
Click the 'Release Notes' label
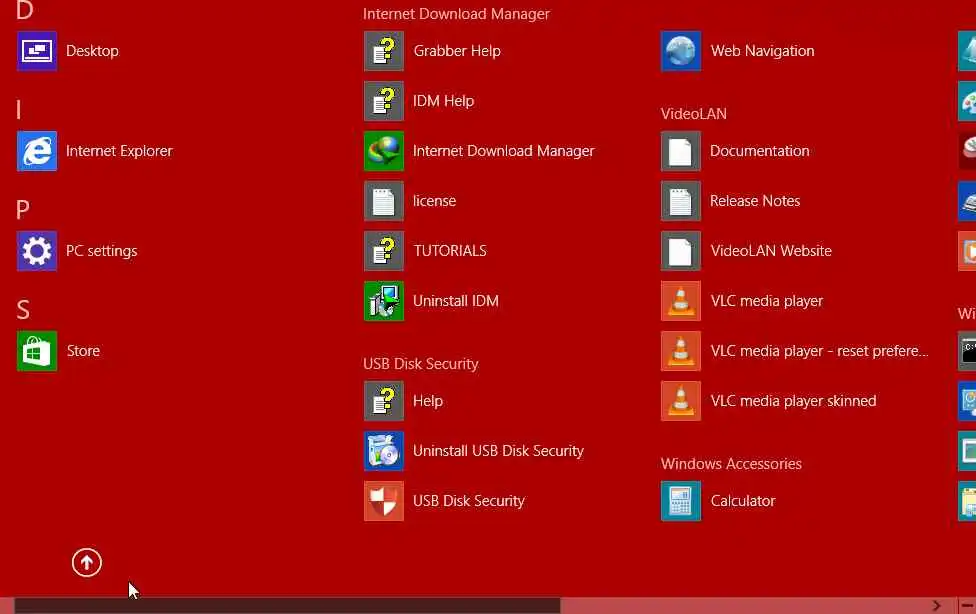pyautogui.click(x=755, y=201)
